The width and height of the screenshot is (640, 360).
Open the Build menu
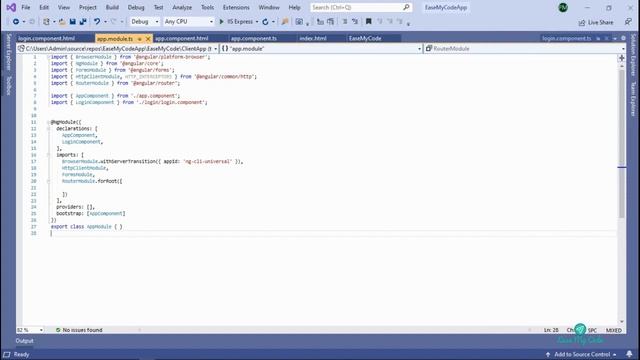tap(112, 7)
